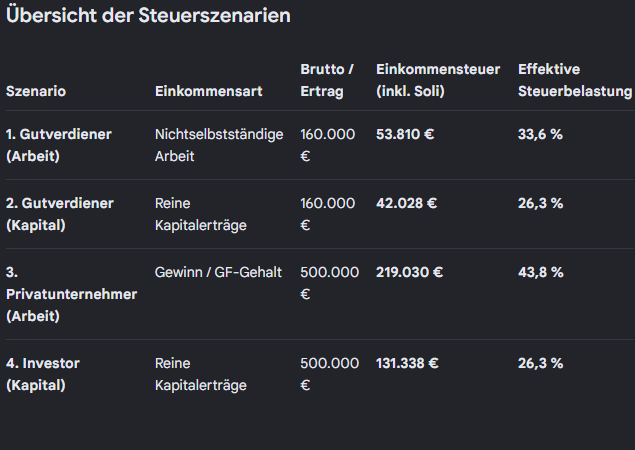The width and height of the screenshot is (635, 450).
Task: Click the 131.338 € tax value
Action: pyautogui.click(x=407, y=363)
